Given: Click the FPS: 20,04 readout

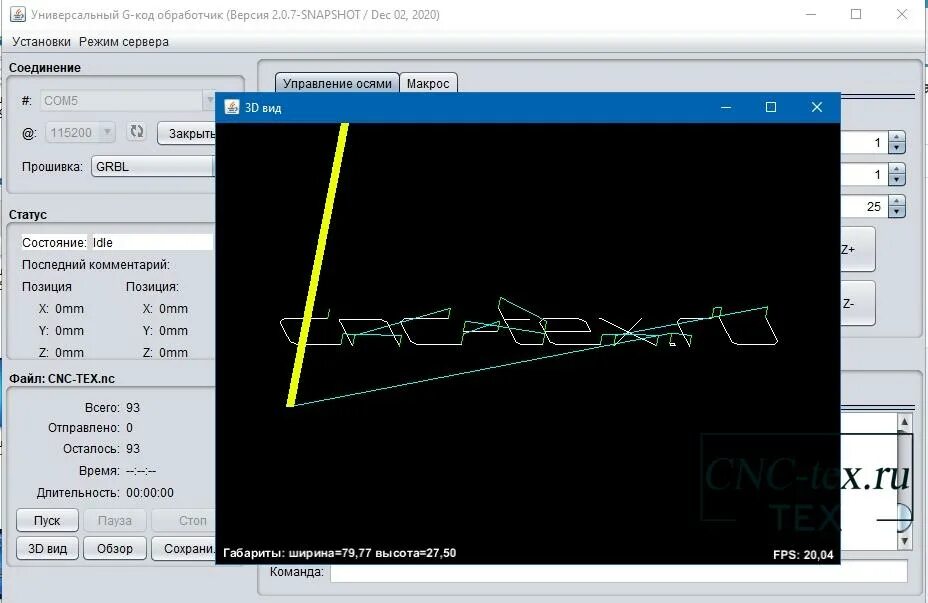Looking at the screenshot, I should [x=803, y=555].
